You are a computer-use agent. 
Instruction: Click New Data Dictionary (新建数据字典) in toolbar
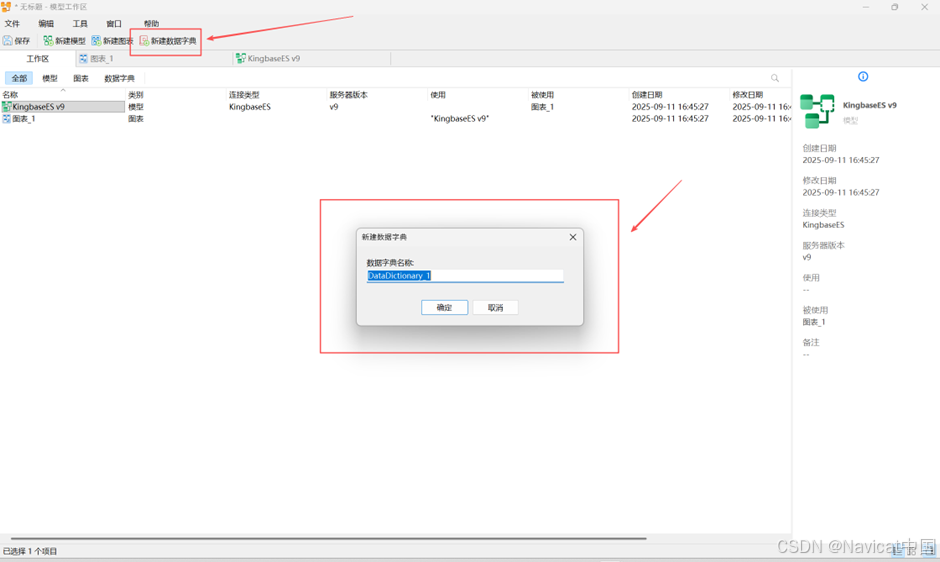[x=168, y=41]
